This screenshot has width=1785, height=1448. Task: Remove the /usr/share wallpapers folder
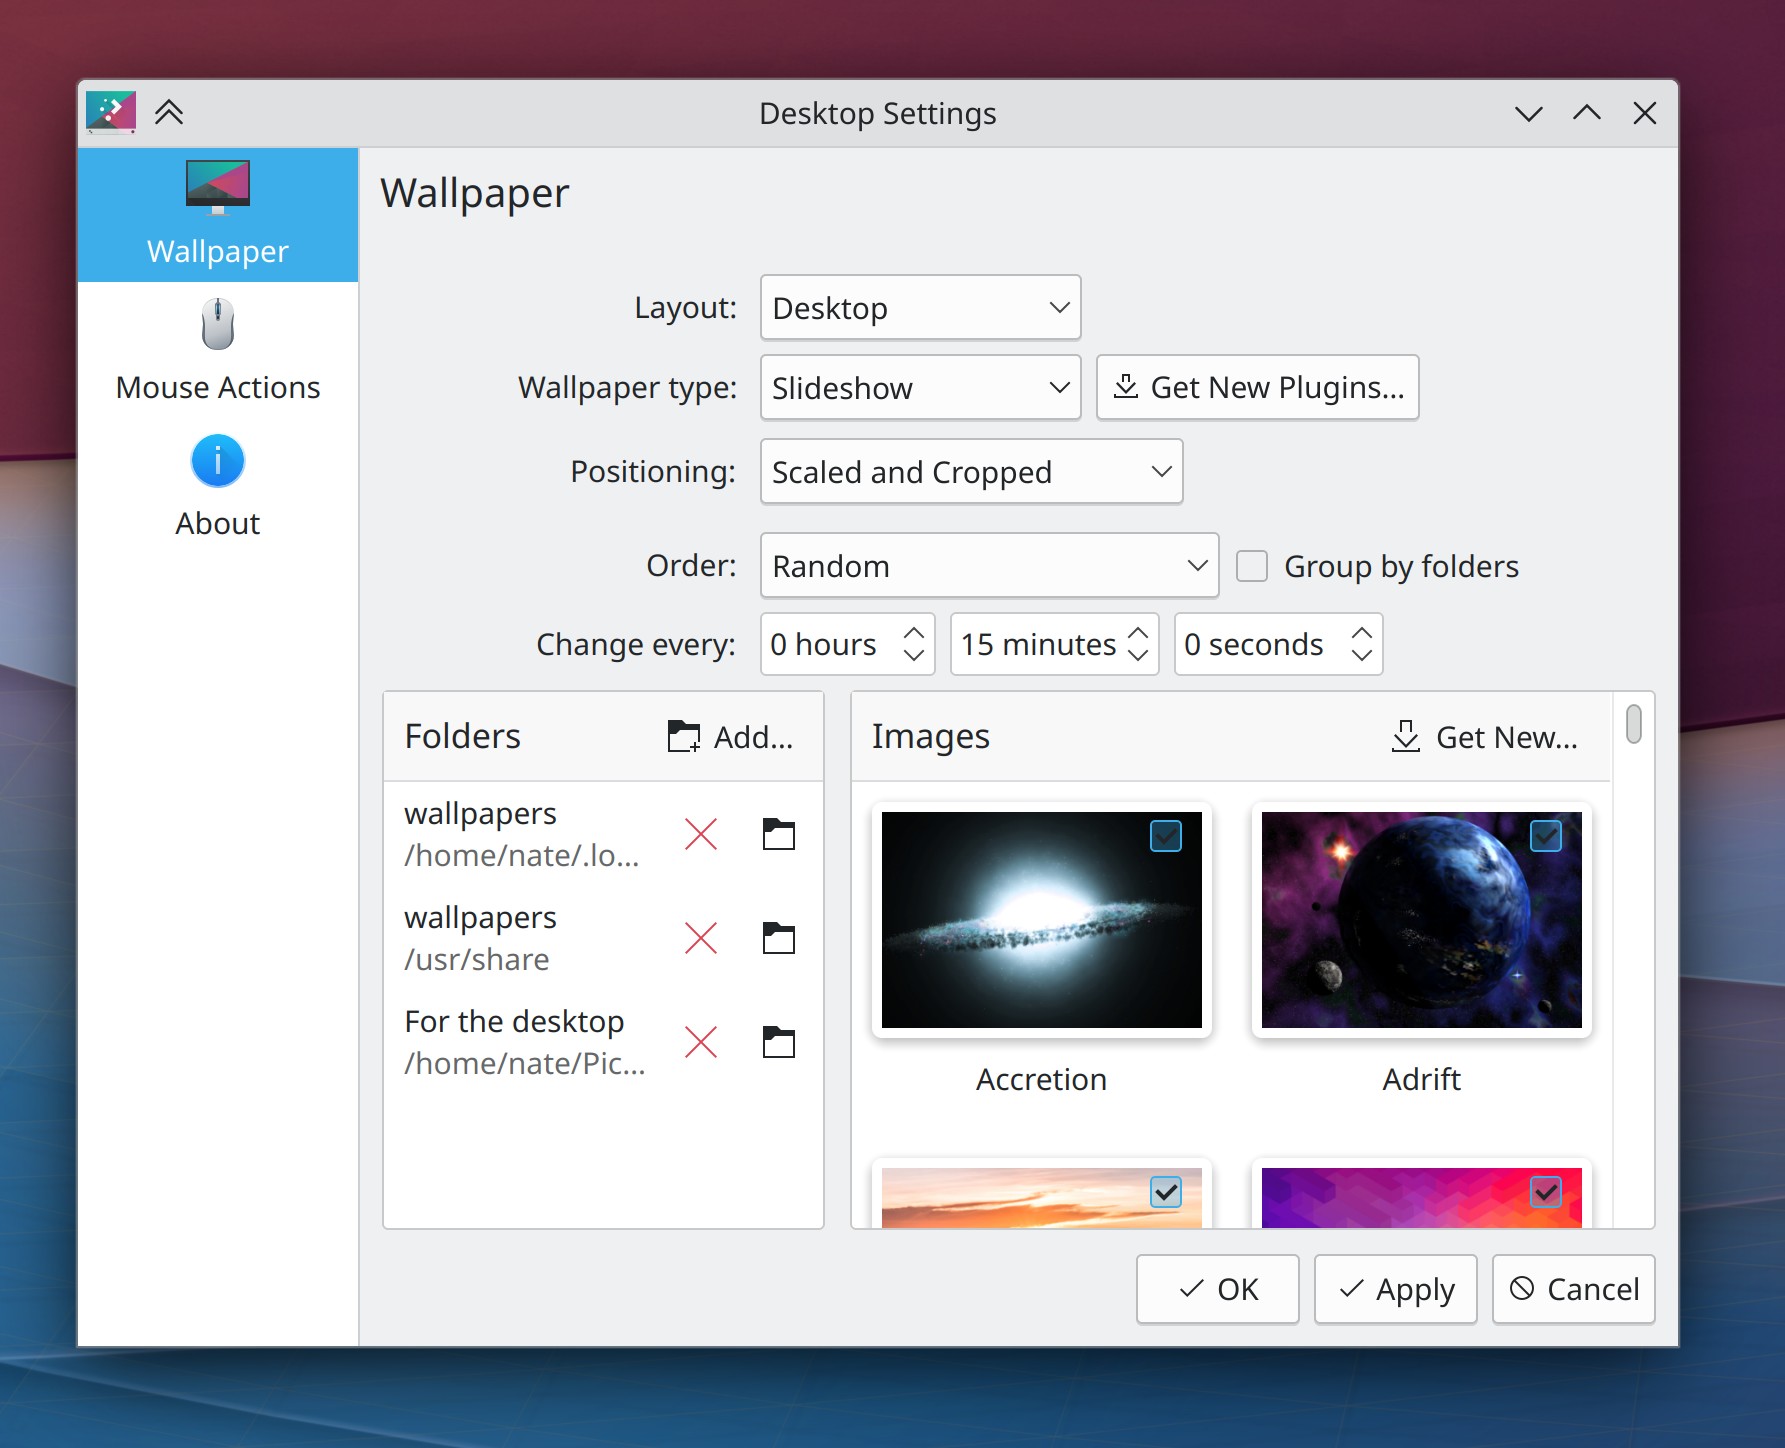tap(700, 938)
